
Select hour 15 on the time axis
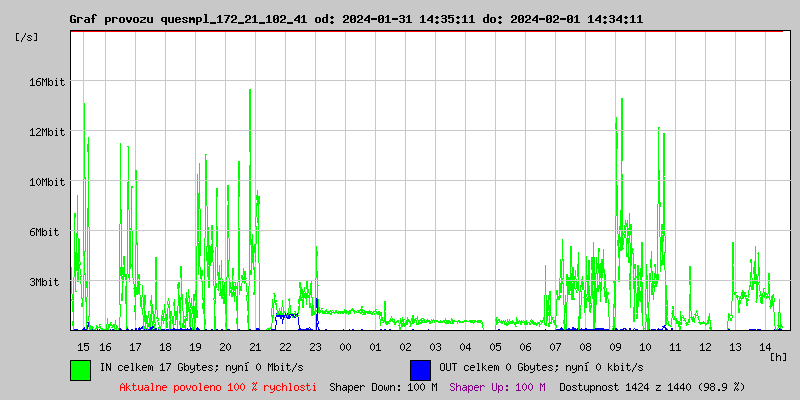(83, 347)
